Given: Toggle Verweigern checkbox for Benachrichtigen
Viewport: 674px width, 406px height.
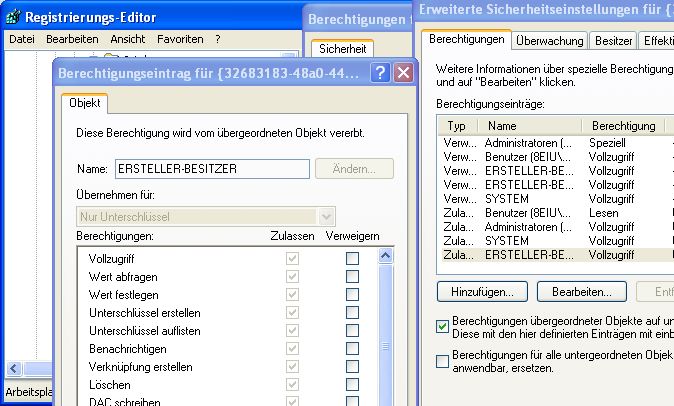Looking at the screenshot, I should (x=352, y=348).
